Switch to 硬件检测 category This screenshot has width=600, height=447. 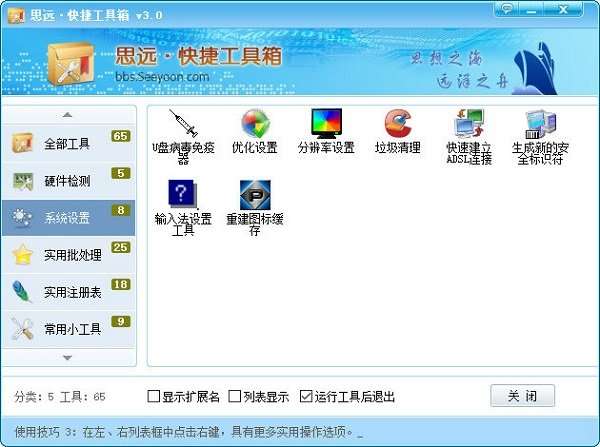(x=69, y=181)
